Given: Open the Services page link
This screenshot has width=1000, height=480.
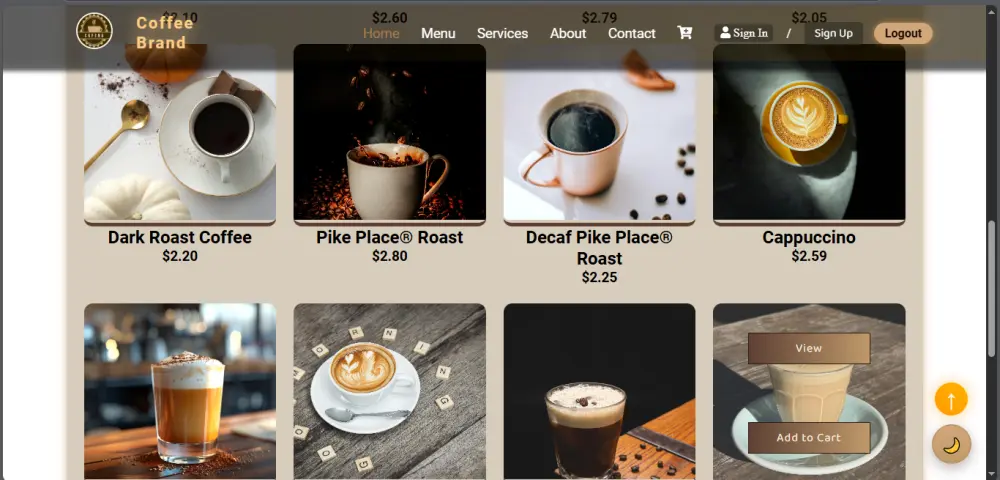Looking at the screenshot, I should [x=503, y=33].
